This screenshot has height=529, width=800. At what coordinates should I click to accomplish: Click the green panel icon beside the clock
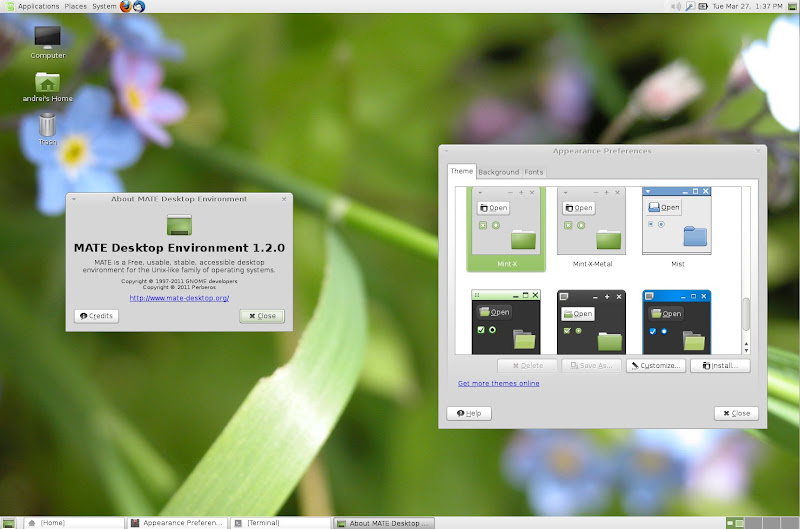792,6
